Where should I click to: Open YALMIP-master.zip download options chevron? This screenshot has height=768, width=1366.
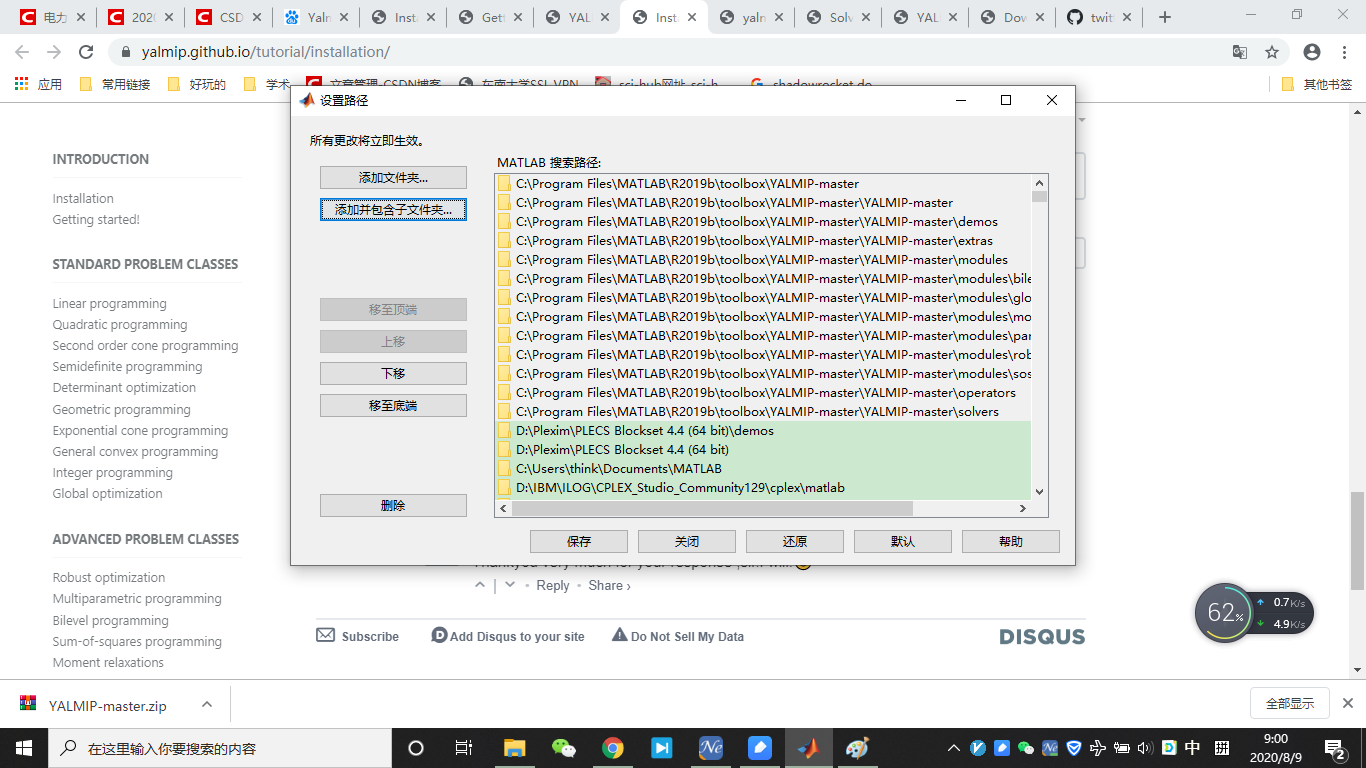pos(207,704)
